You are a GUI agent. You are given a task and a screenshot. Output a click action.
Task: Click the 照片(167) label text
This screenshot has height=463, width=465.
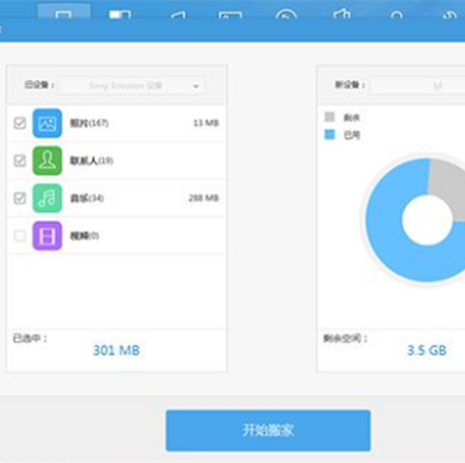click(89, 123)
